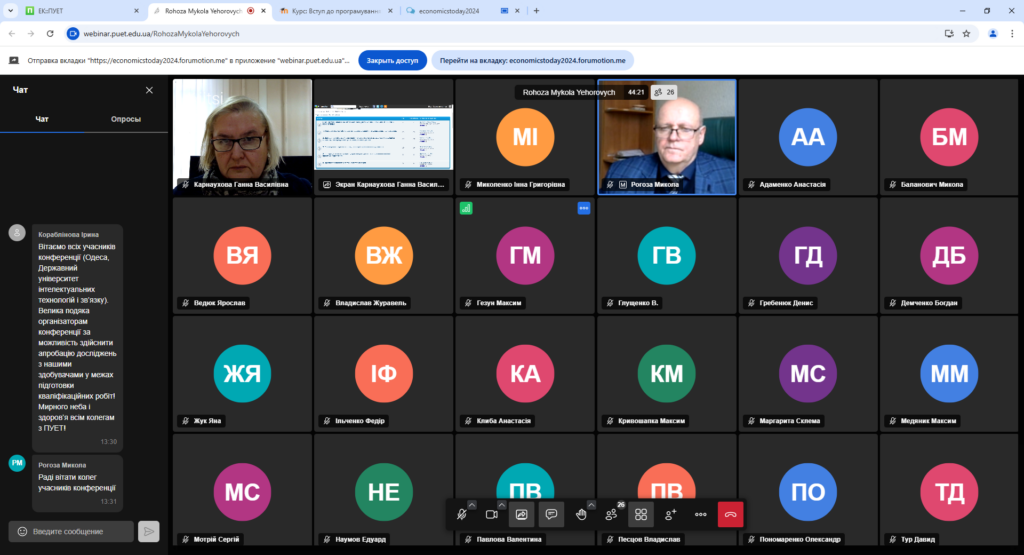Close the chat panel with X
This screenshot has width=1024, height=555.
point(149,90)
